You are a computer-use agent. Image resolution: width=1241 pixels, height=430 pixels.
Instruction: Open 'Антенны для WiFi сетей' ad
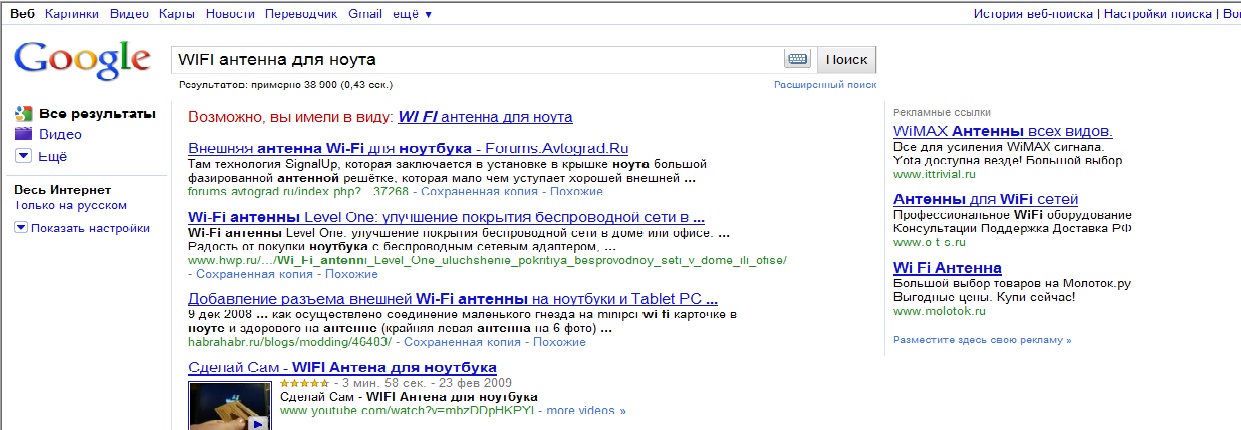[x=985, y=199]
